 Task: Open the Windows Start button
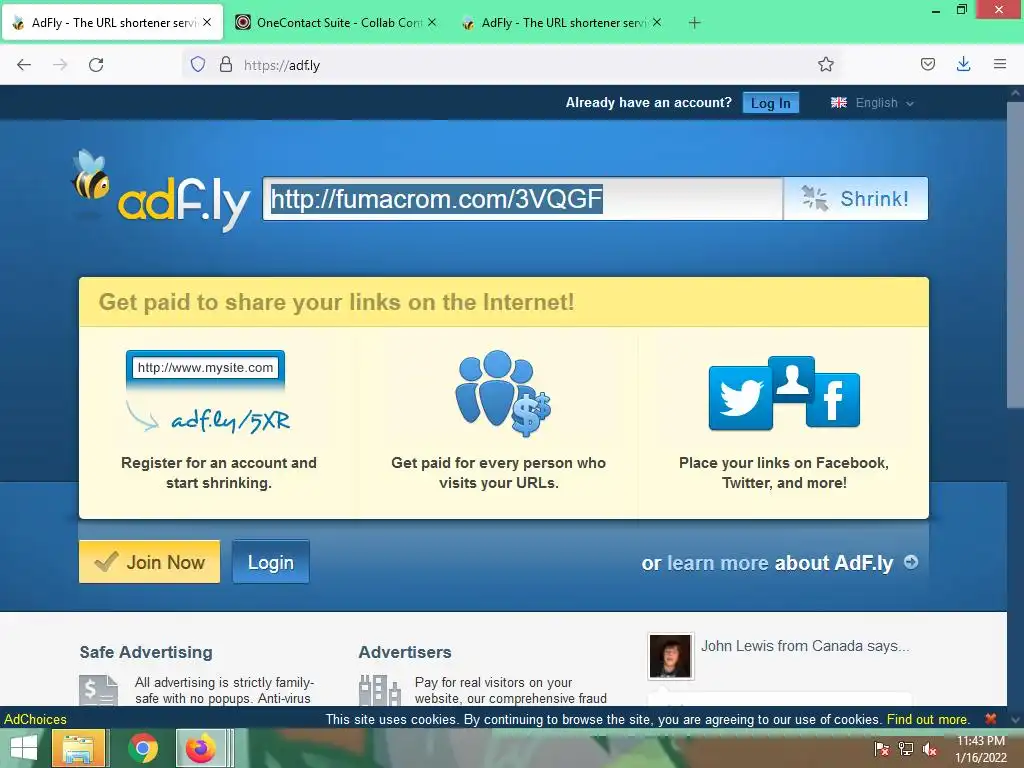[24, 748]
